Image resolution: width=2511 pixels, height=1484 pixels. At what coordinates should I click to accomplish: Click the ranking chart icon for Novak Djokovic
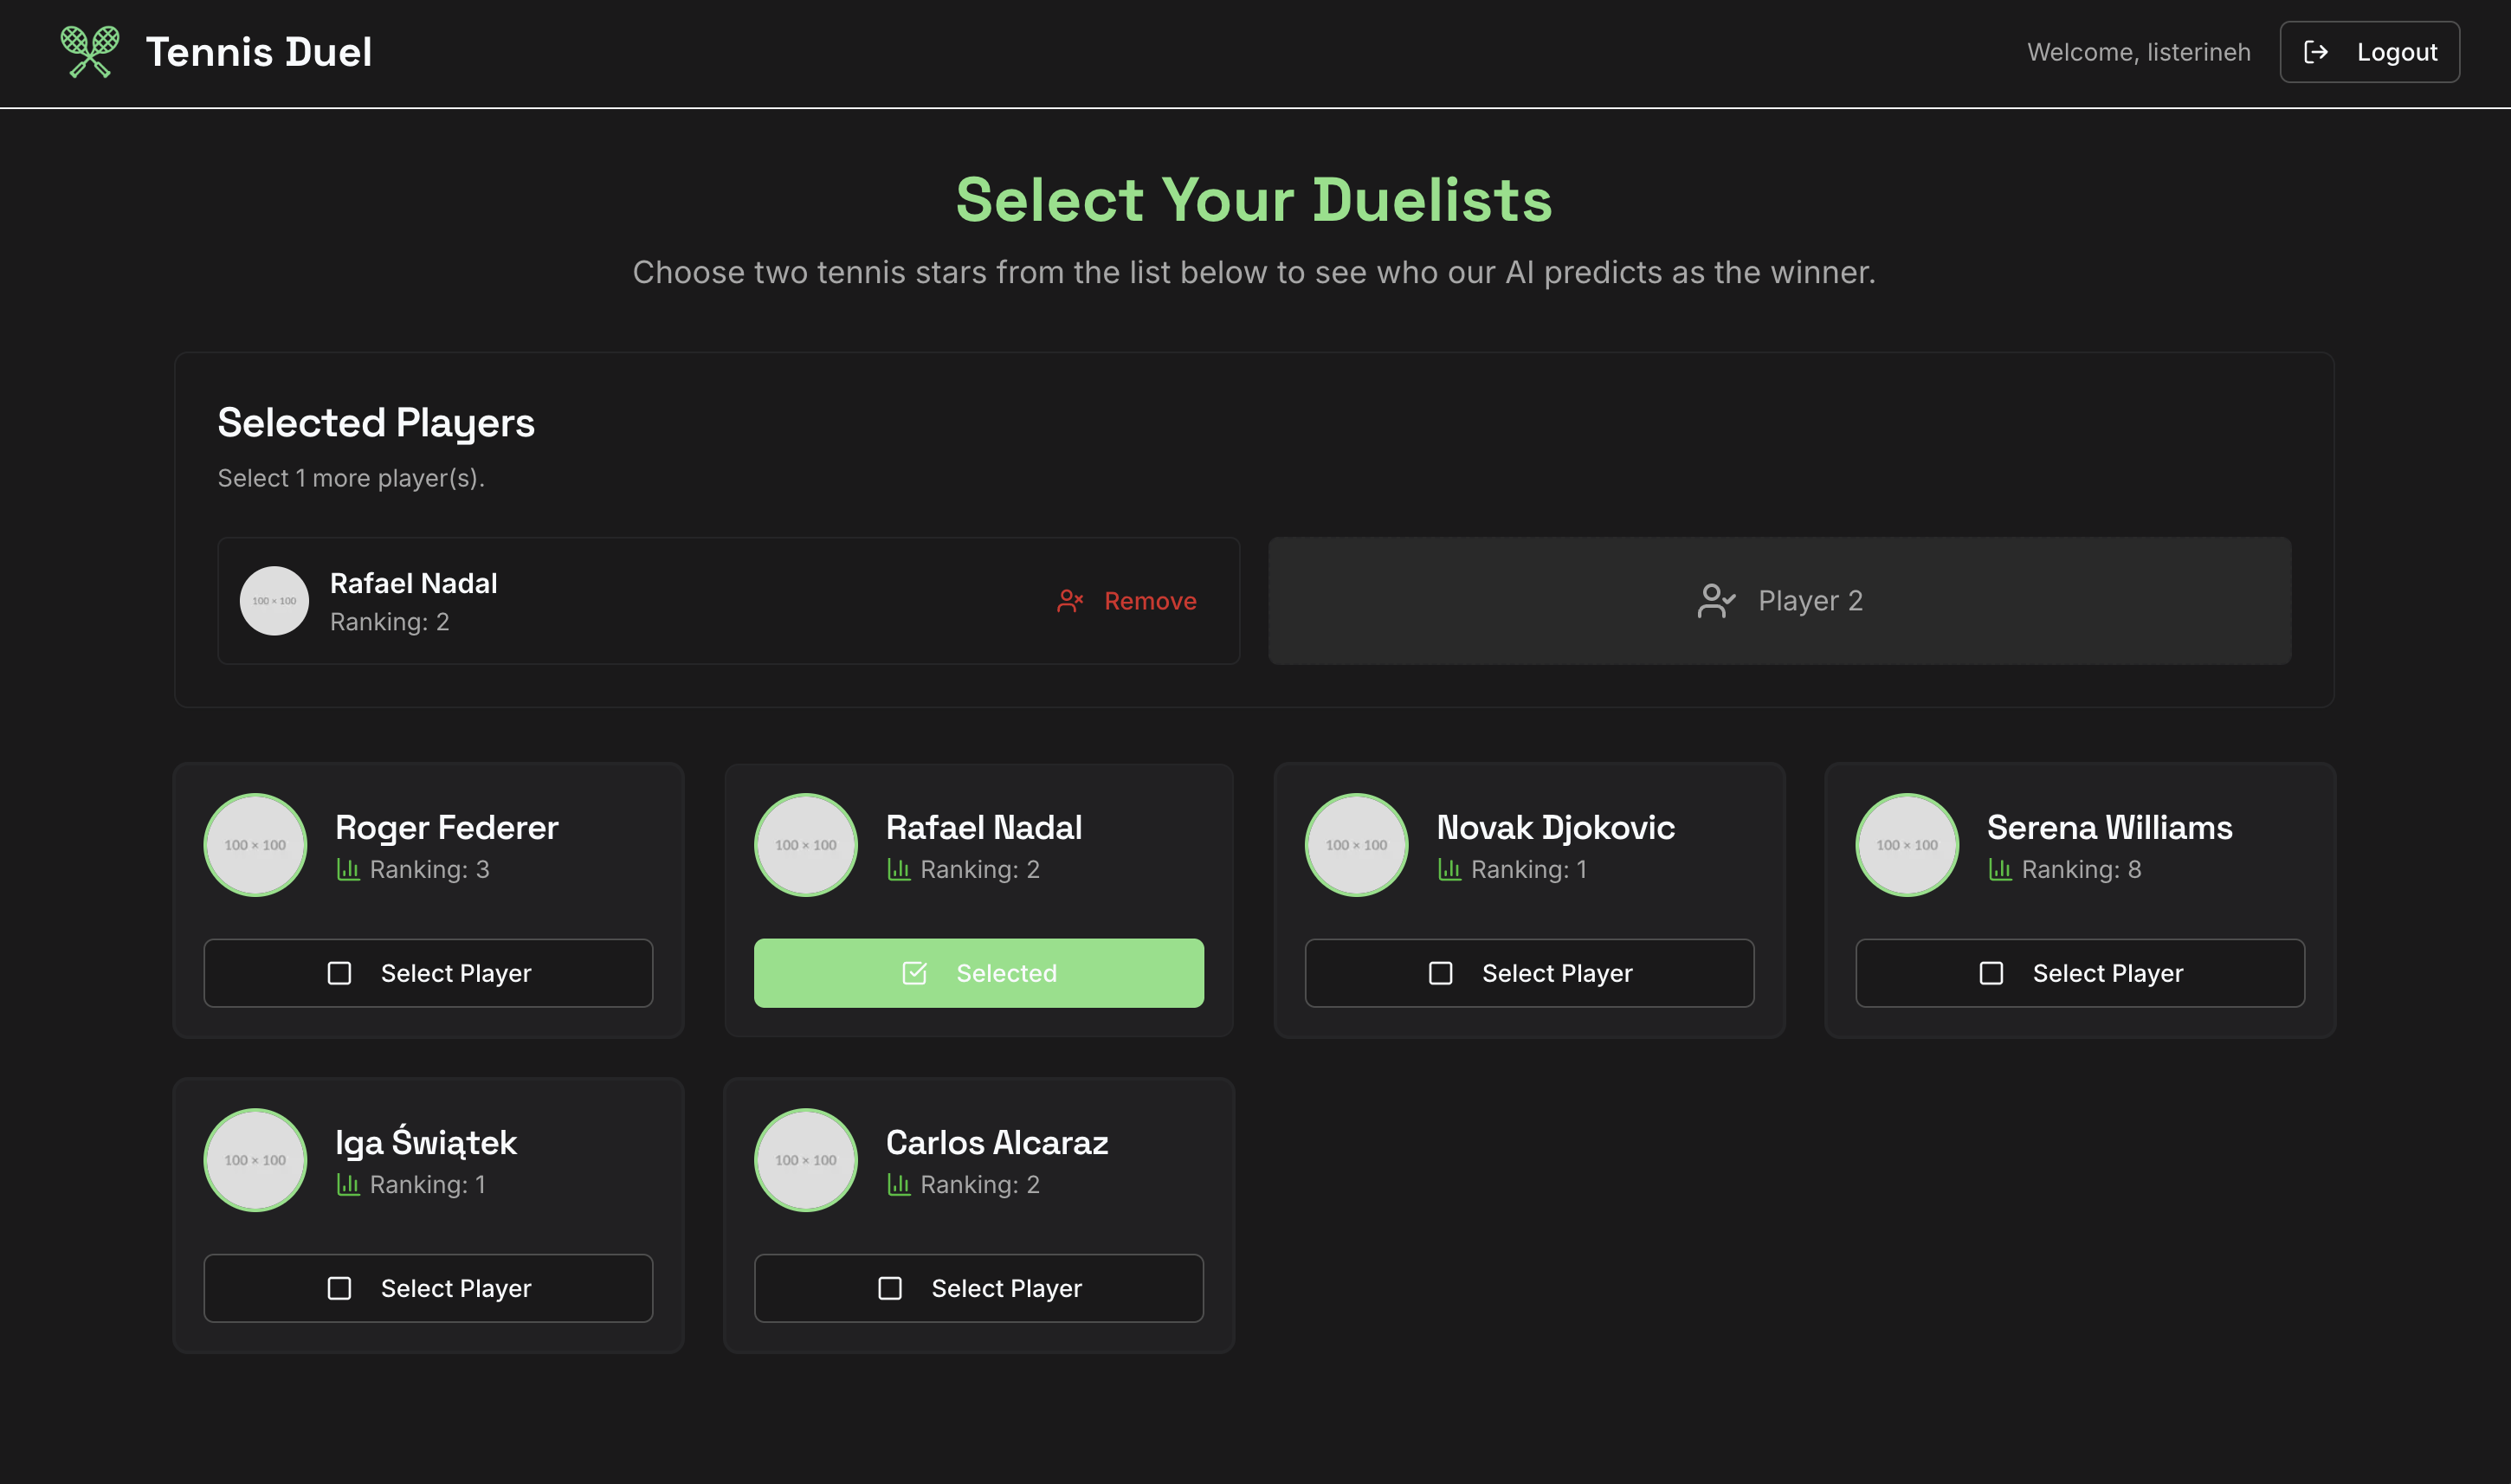click(x=1449, y=869)
